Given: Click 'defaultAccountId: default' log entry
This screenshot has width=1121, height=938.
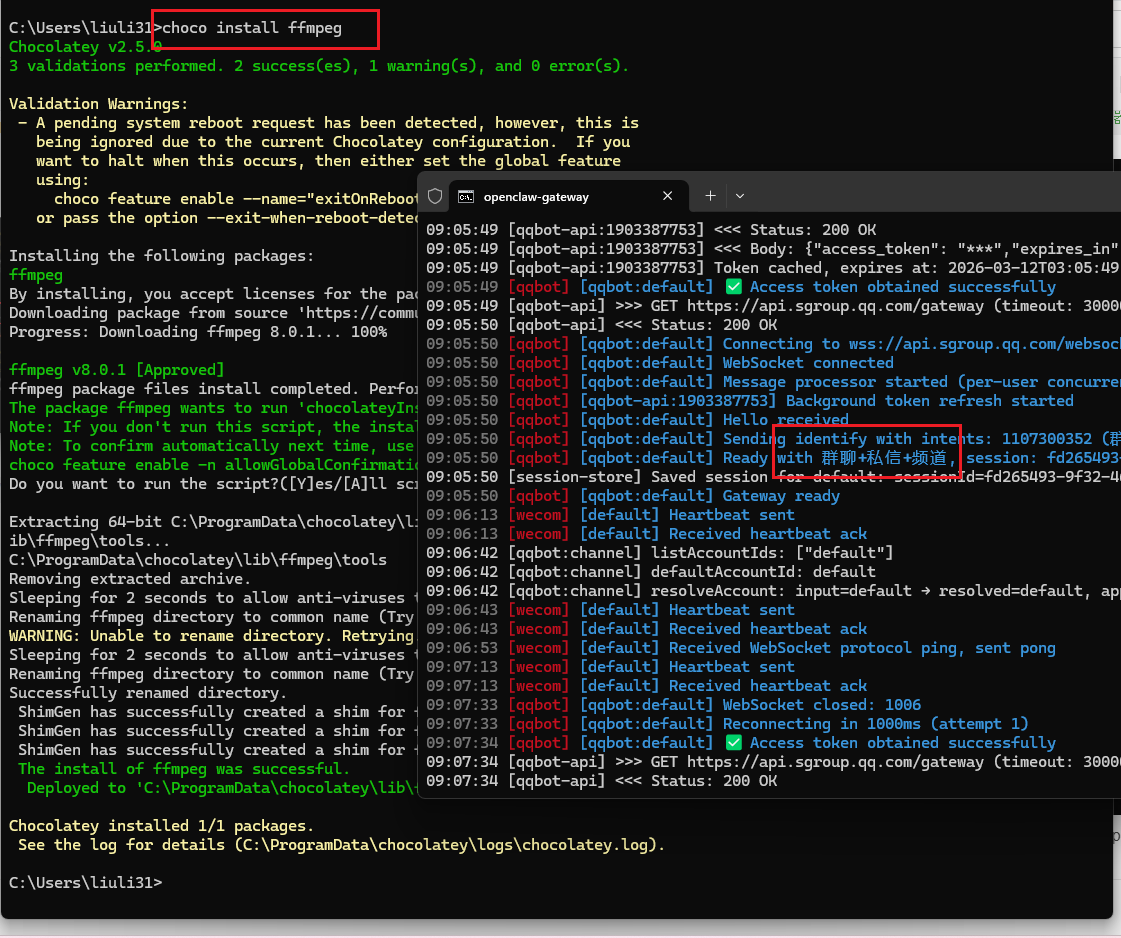Looking at the screenshot, I should (764, 572).
